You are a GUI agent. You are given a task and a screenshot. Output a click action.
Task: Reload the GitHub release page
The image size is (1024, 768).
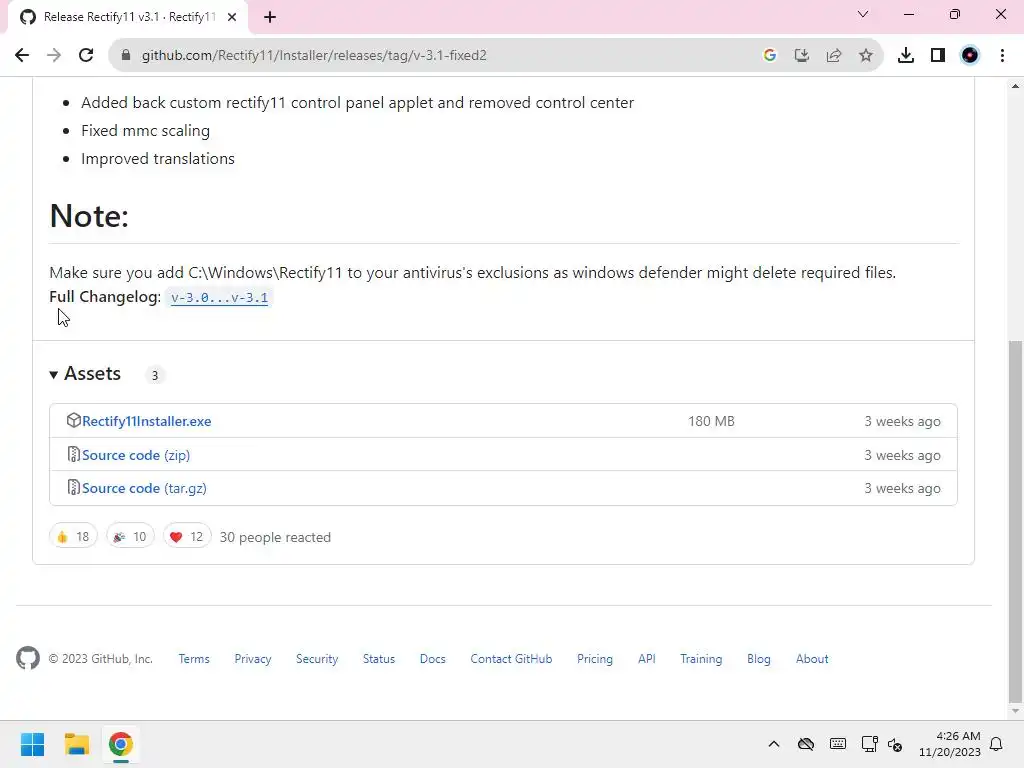click(x=86, y=56)
